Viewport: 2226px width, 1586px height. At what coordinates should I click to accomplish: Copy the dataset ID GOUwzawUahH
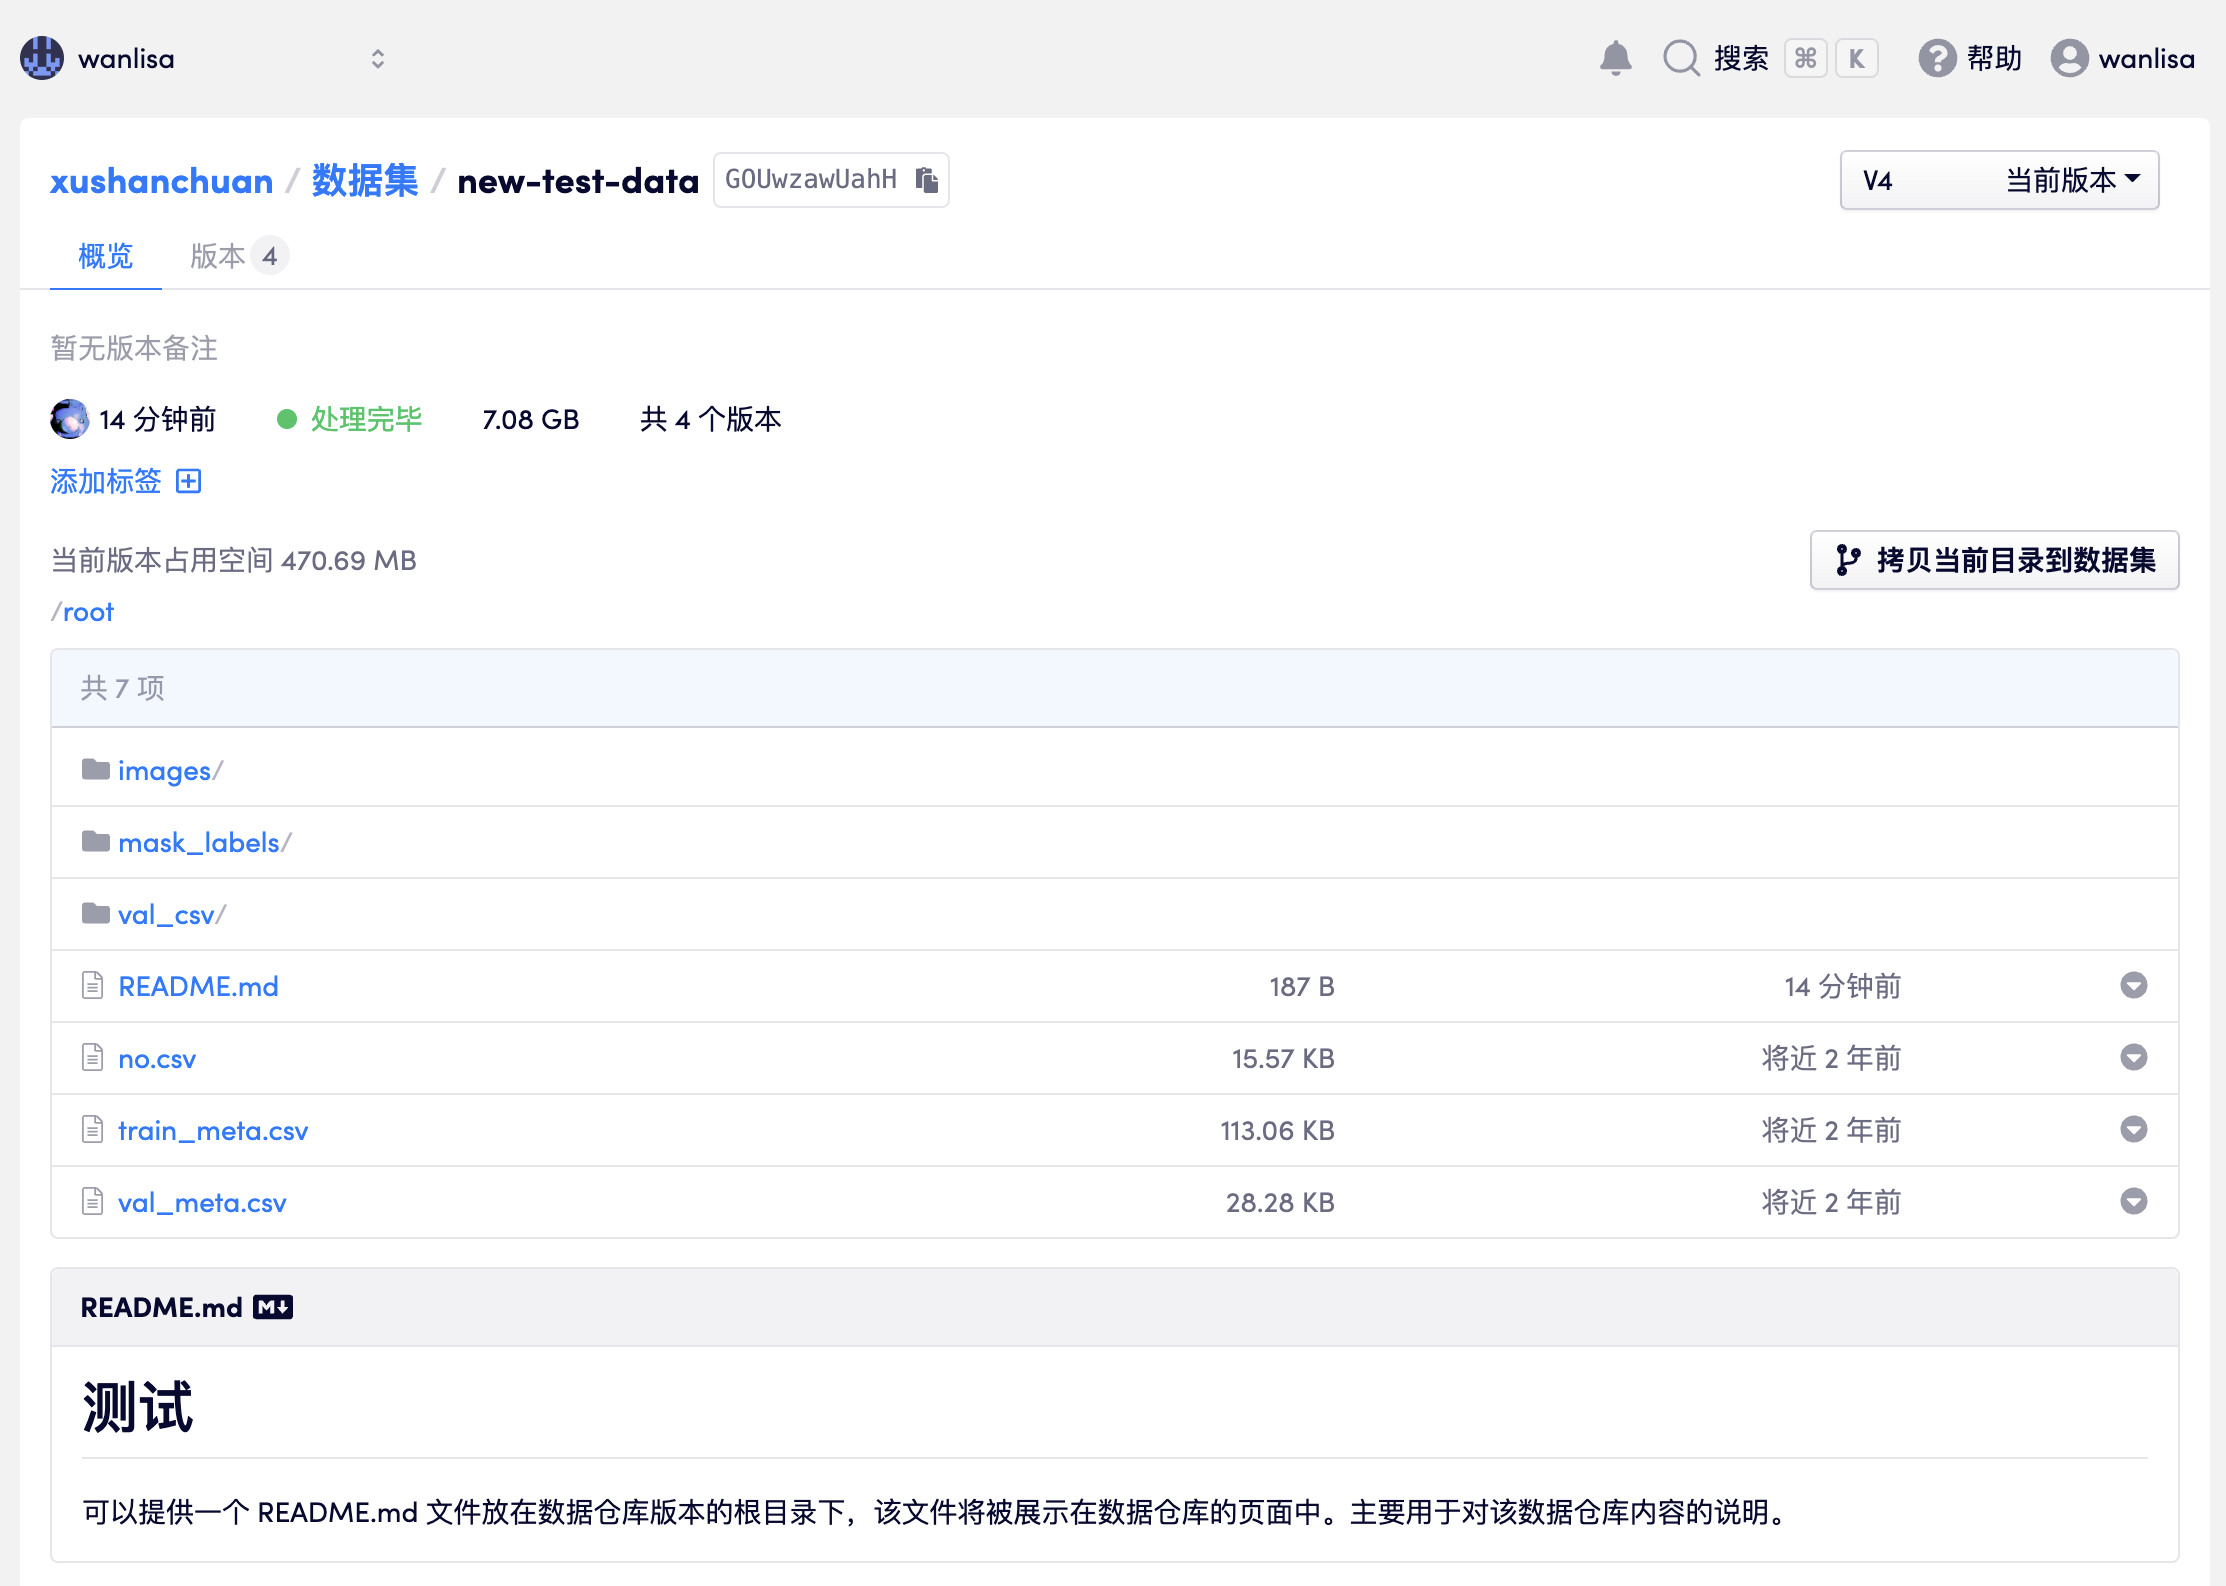[x=927, y=180]
